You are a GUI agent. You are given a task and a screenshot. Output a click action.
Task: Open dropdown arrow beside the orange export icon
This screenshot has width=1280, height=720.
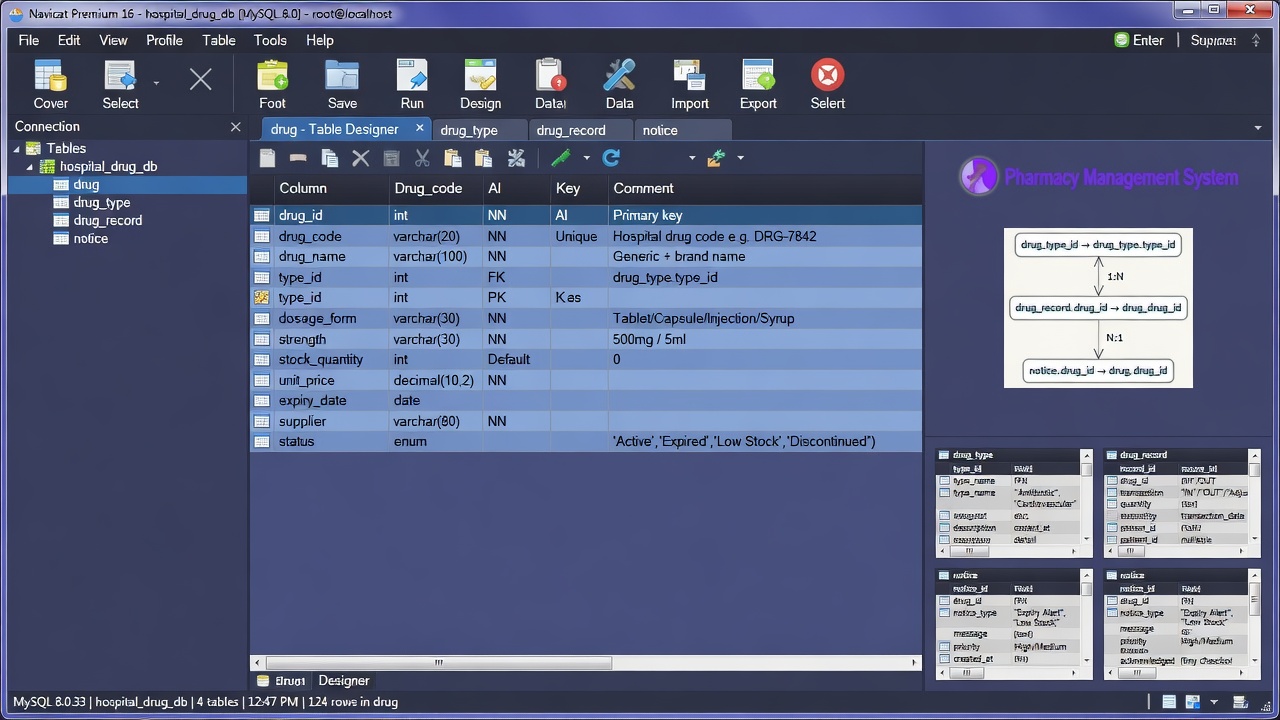[740, 158]
